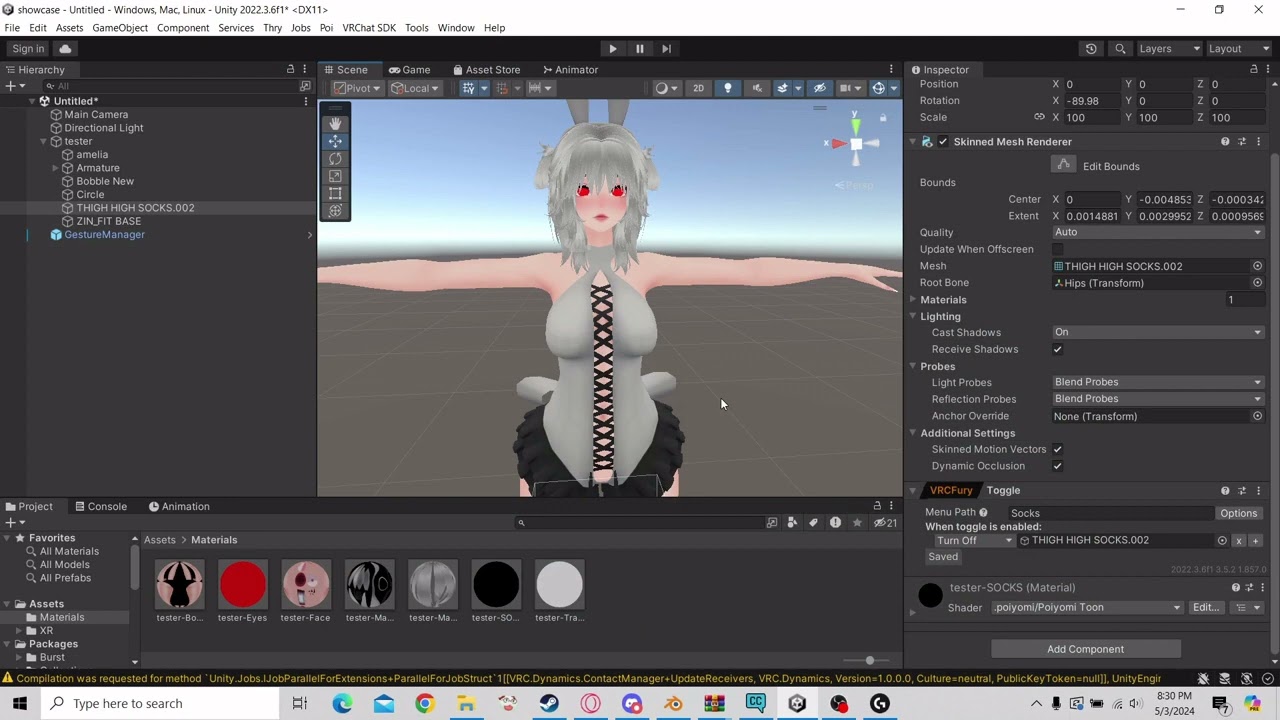Screen dimensions: 1280x720
Task: Toggle Update When Offscreen checkbox
Action: pyautogui.click(x=1058, y=249)
